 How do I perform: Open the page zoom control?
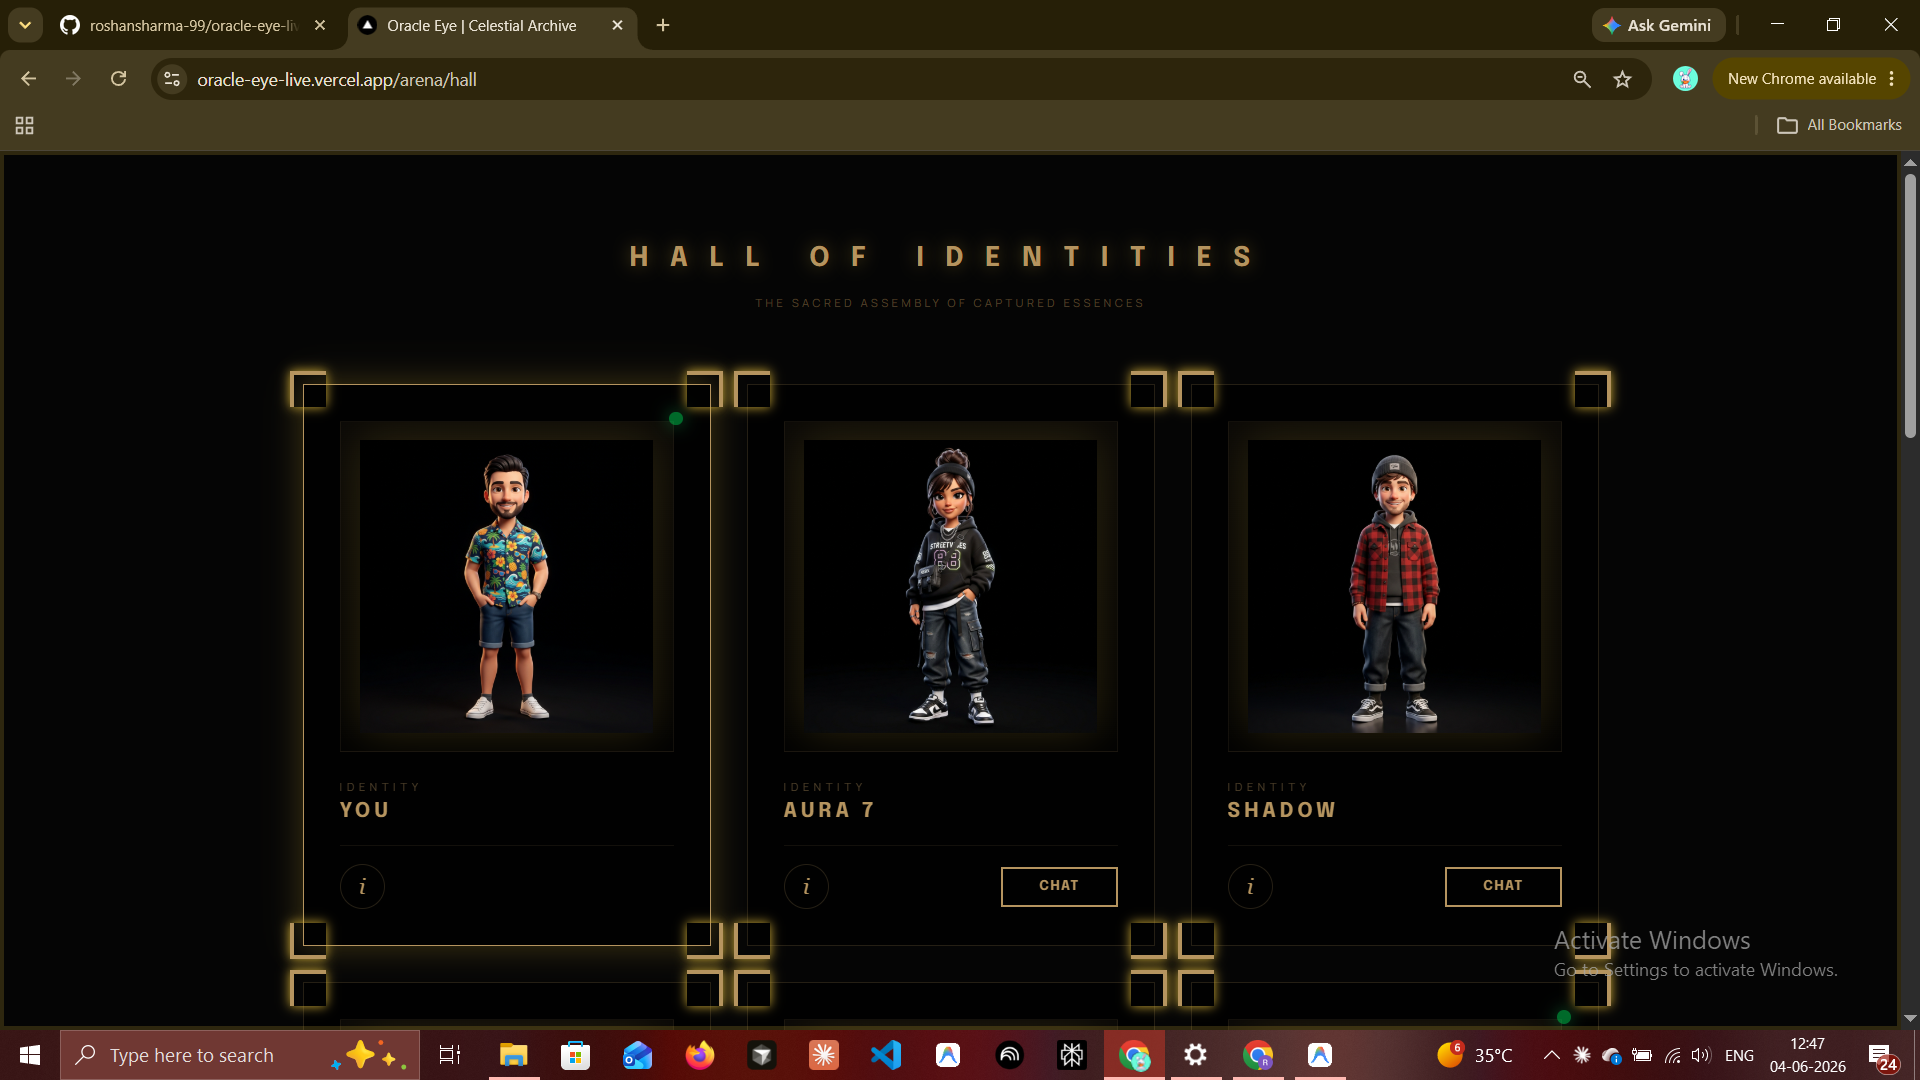pos(1582,79)
